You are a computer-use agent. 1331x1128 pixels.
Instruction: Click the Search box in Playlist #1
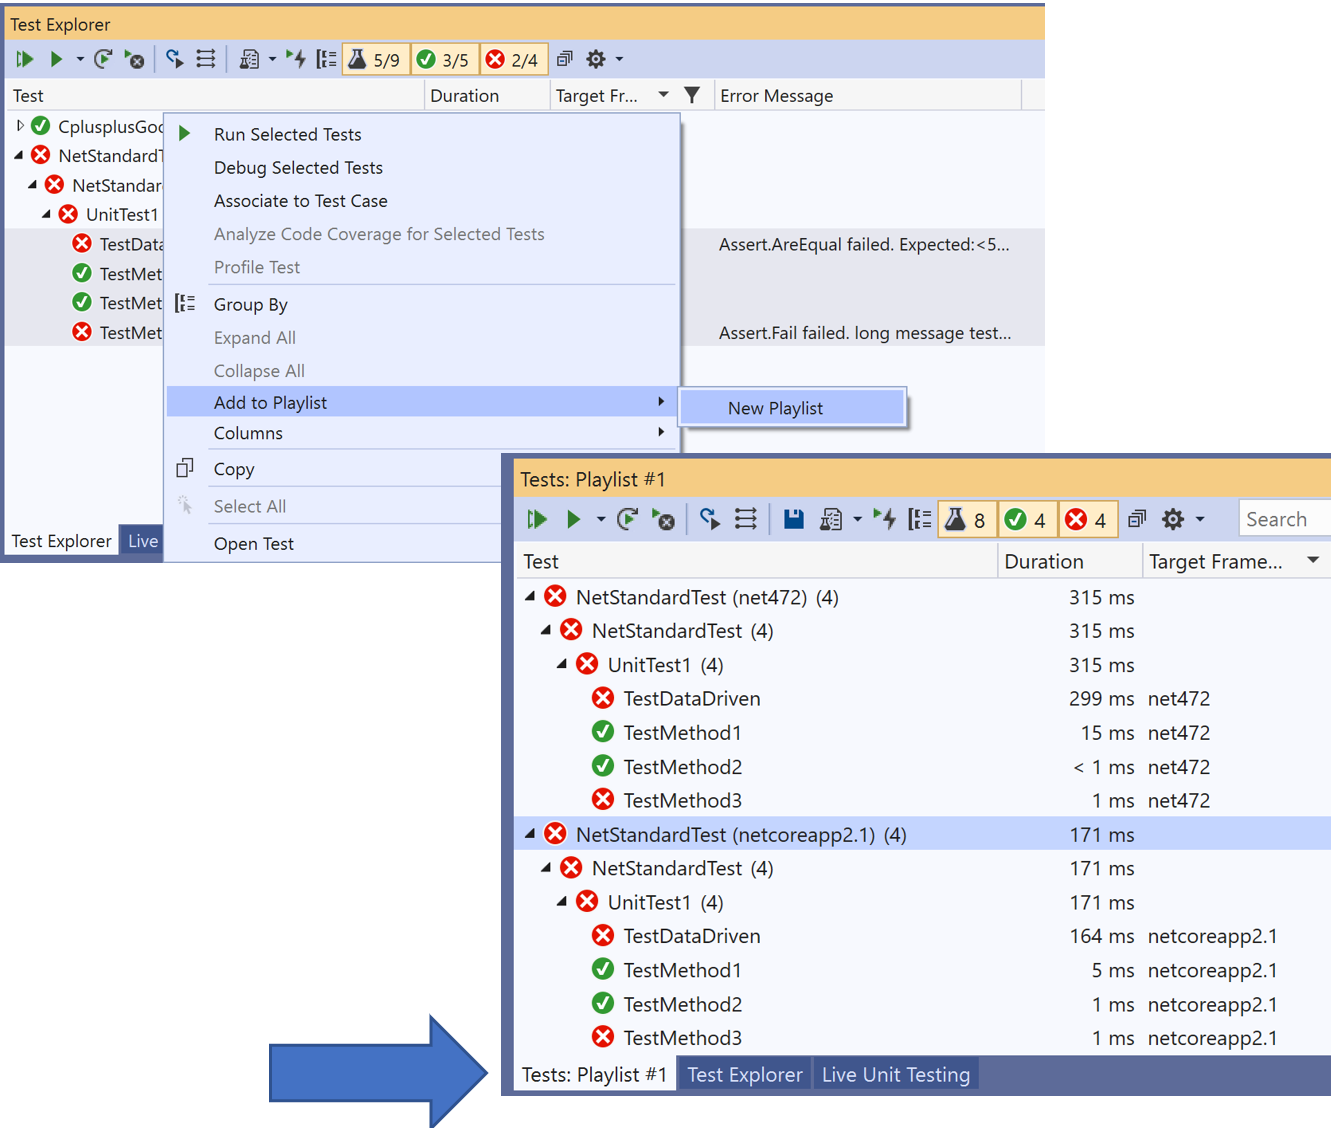1284,519
